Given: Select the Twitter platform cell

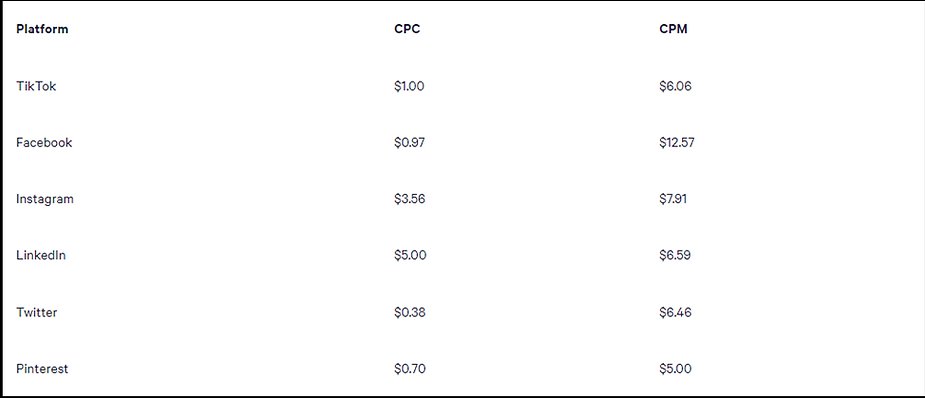Looking at the screenshot, I should pyautogui.click(x=37, y=312).
